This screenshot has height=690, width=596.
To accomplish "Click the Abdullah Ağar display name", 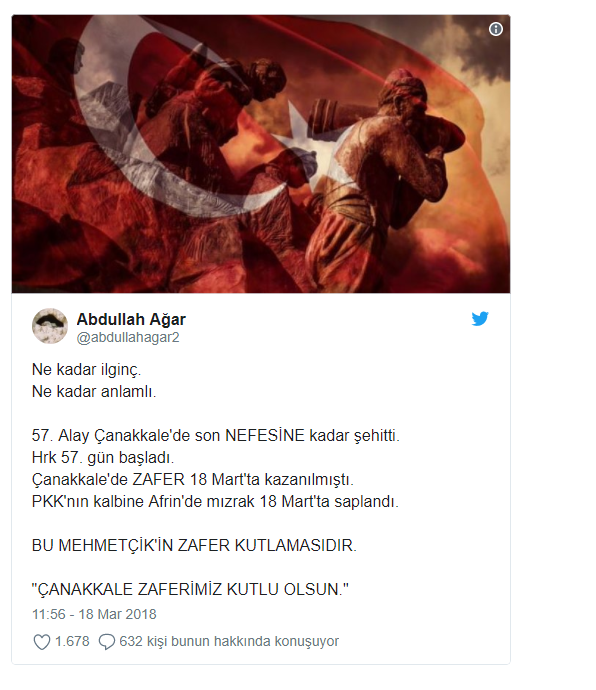I will (131, 319).
